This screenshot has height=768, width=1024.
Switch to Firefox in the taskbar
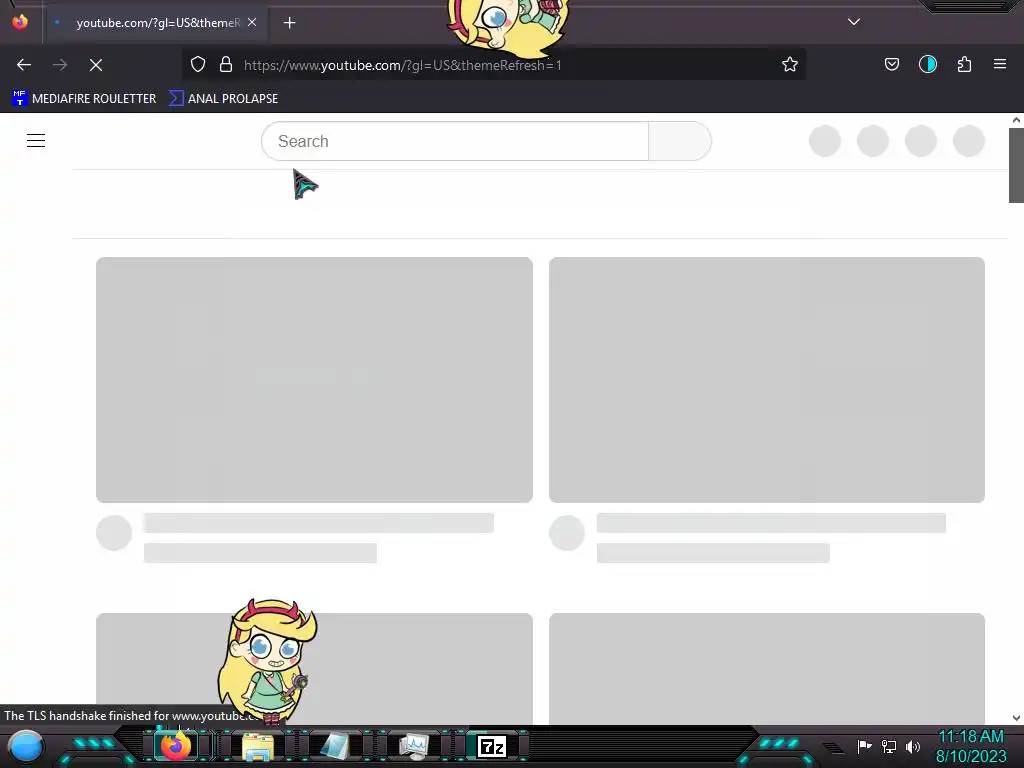point(176,746)
